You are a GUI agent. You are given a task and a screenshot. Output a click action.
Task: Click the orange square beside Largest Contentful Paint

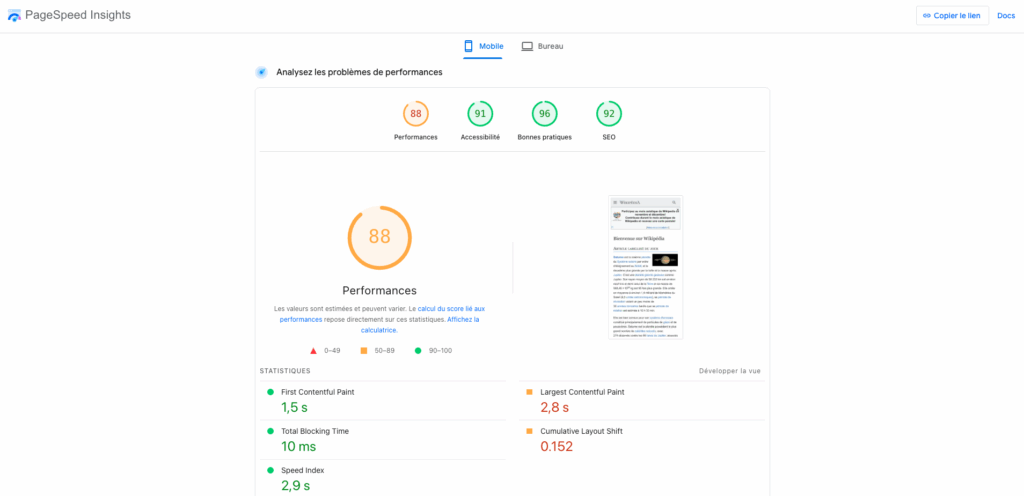(x=529, y=392)
